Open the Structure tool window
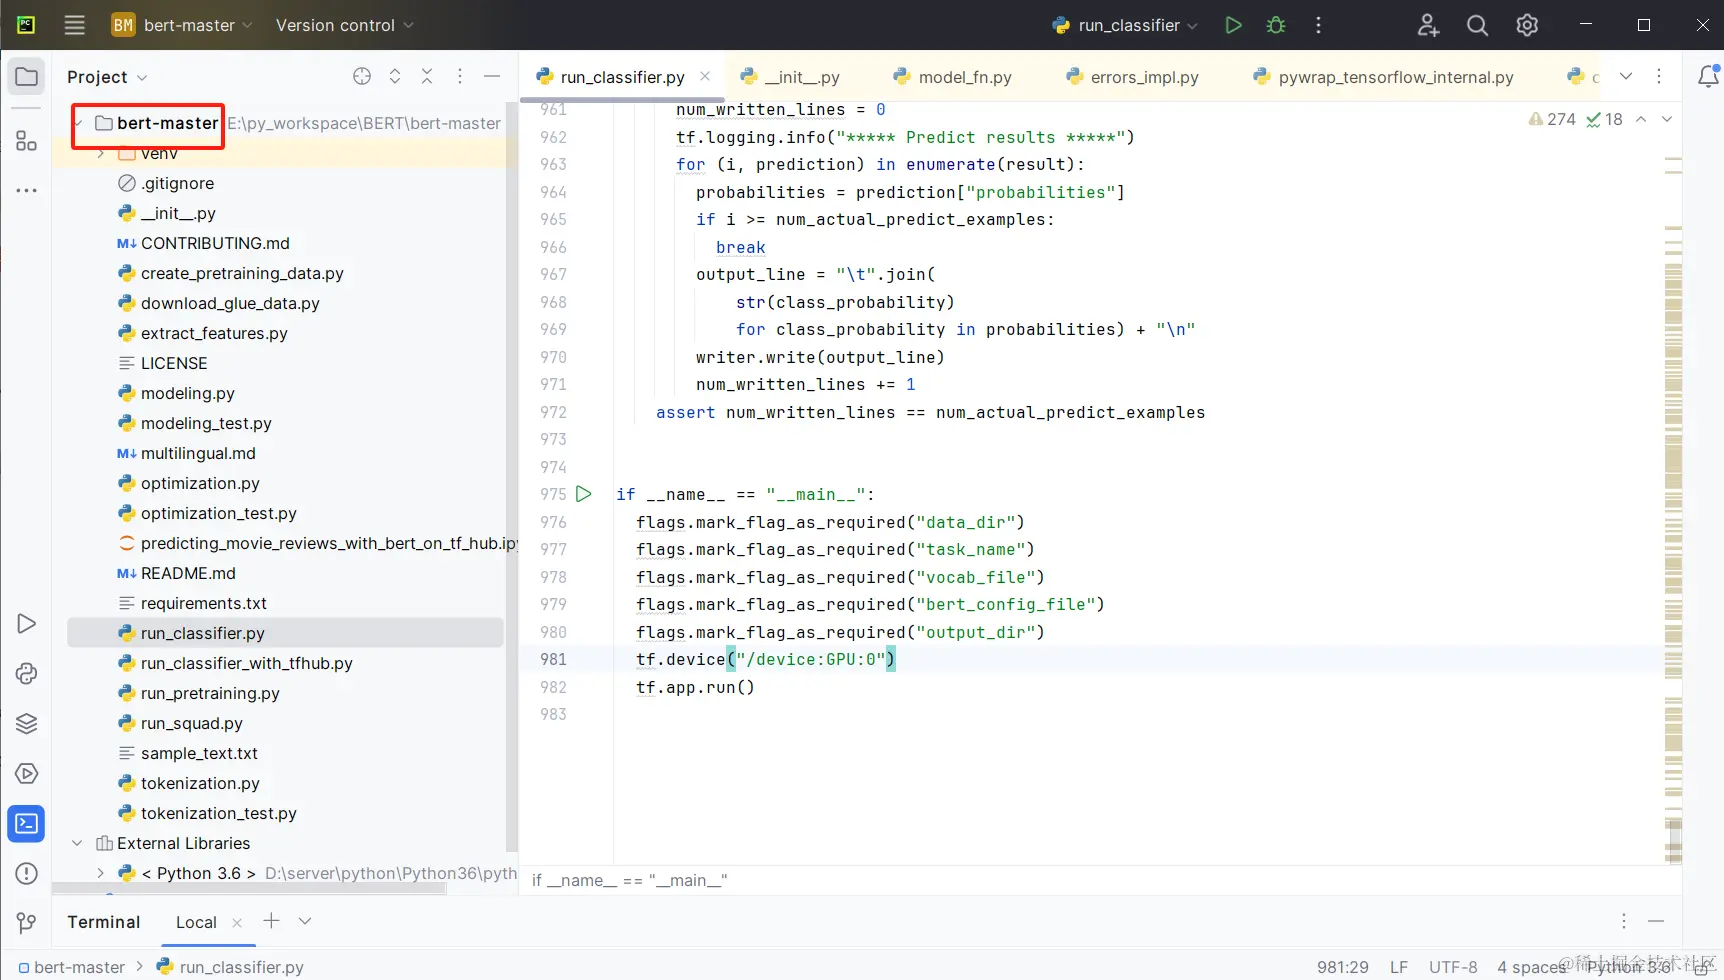 coord(27,141)
